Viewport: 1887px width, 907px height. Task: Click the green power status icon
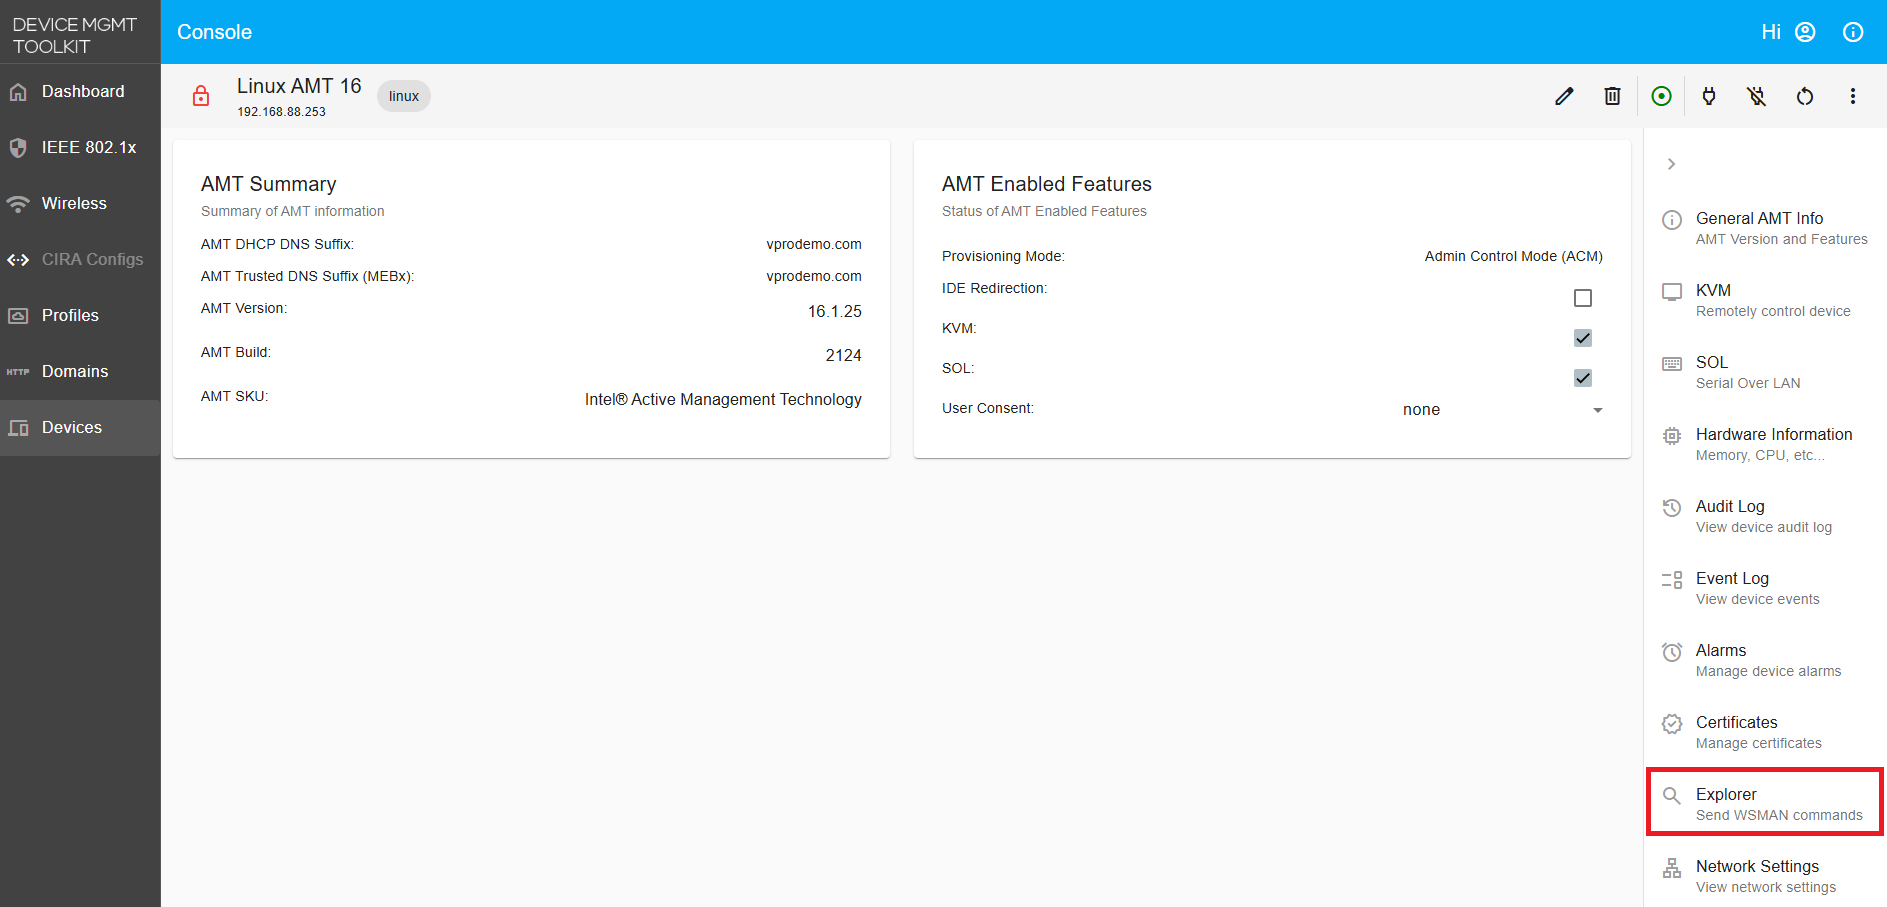pyautogui.click(x=1661, y=96)
